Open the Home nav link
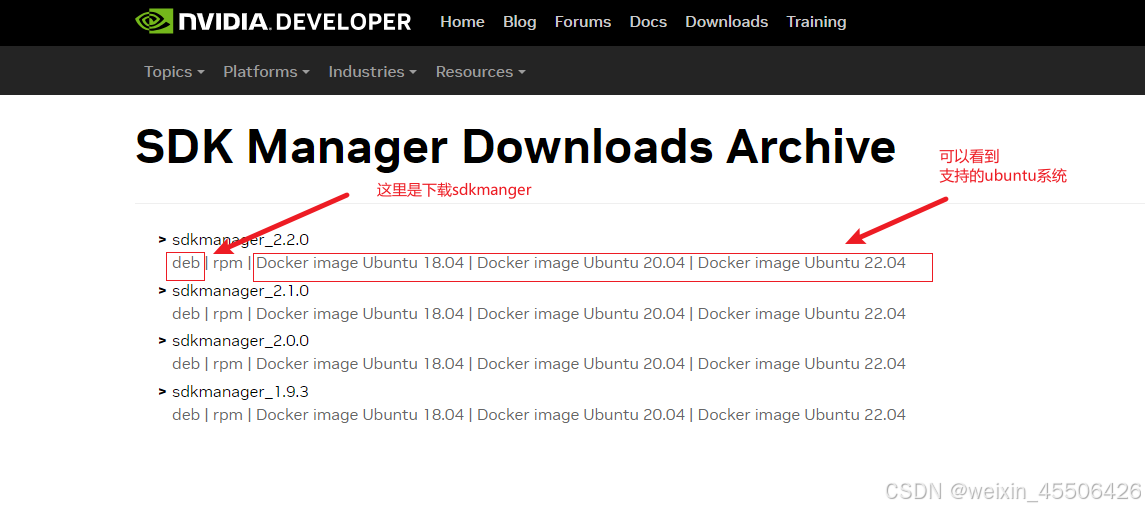The height and width of the screenshot is (511, 1145). coord(462,22)
